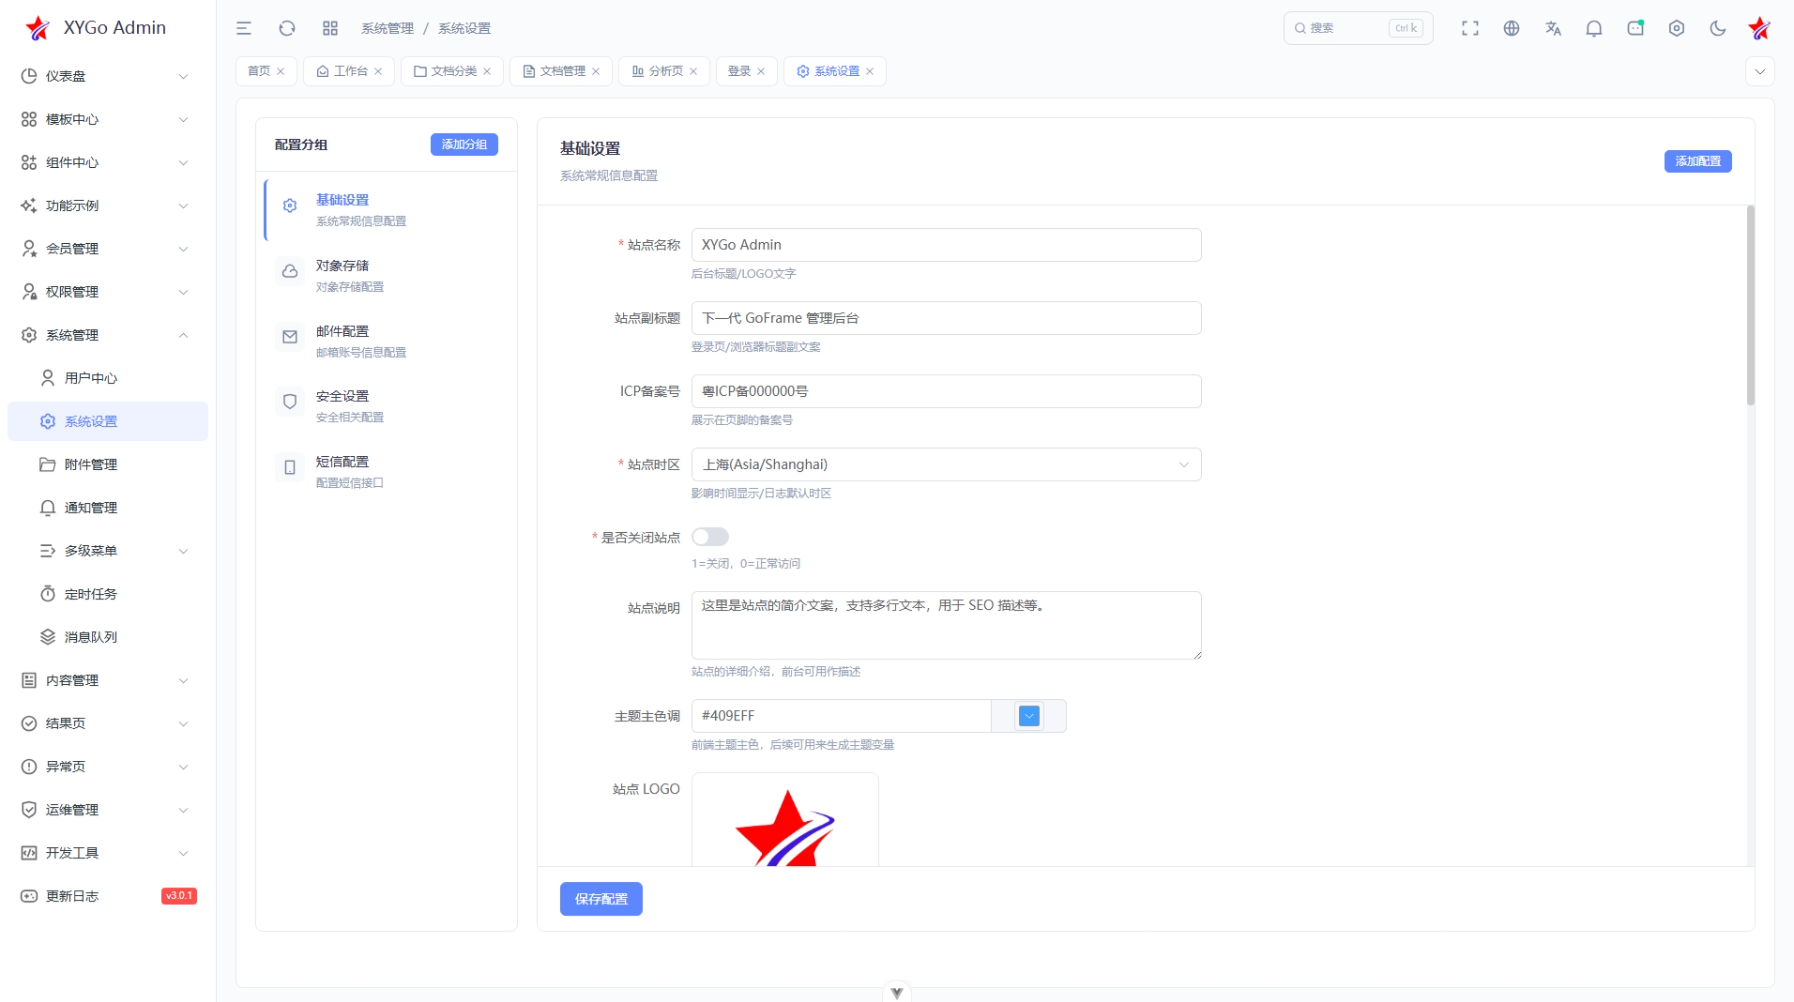Click the 站点名称 input field

click(x=946, y=245)
